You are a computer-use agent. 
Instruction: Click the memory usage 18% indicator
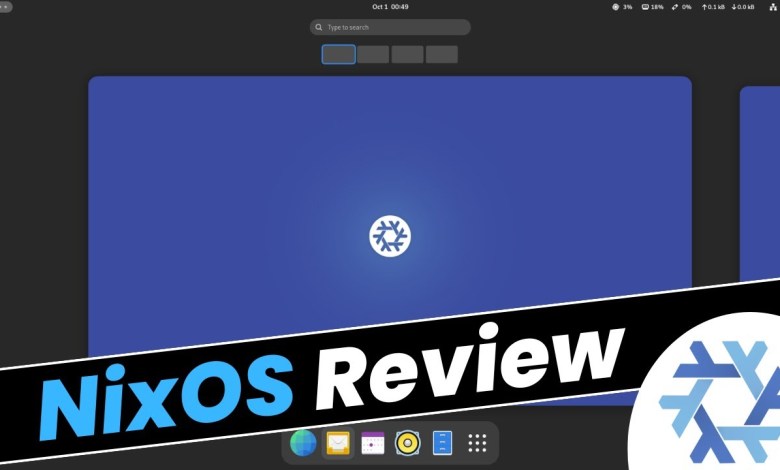(652, 7)
